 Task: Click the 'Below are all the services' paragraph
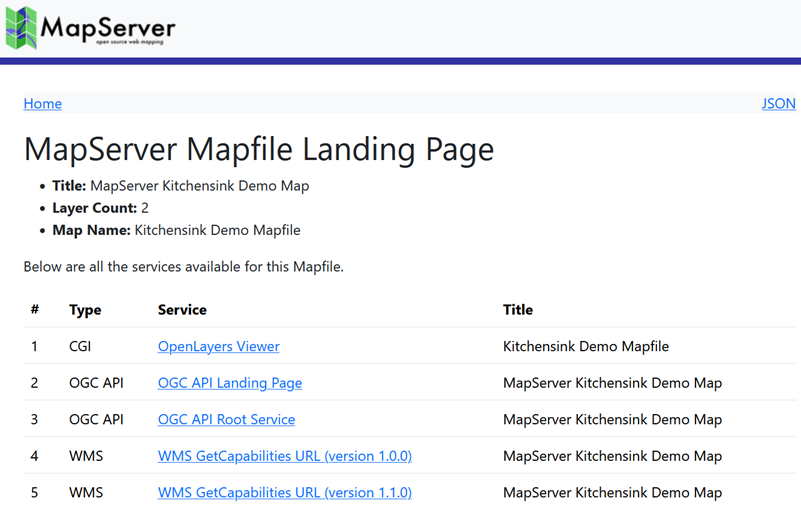tap(183, 266)
